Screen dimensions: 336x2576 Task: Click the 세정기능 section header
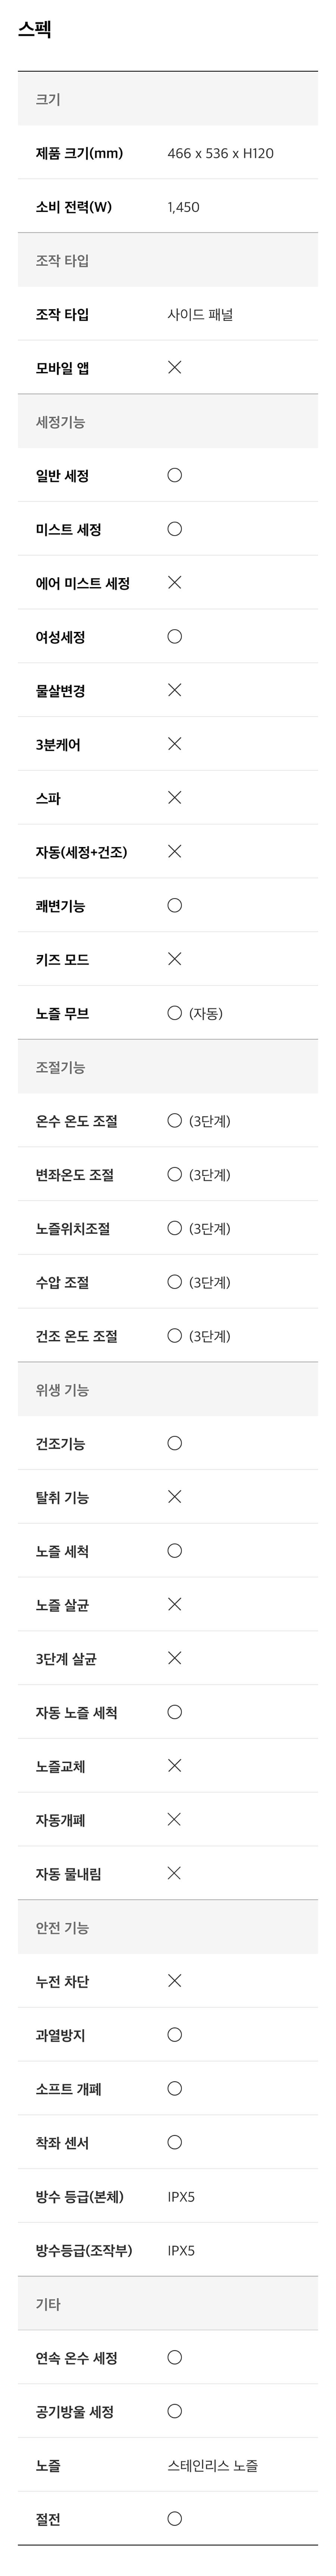(168, 422)
